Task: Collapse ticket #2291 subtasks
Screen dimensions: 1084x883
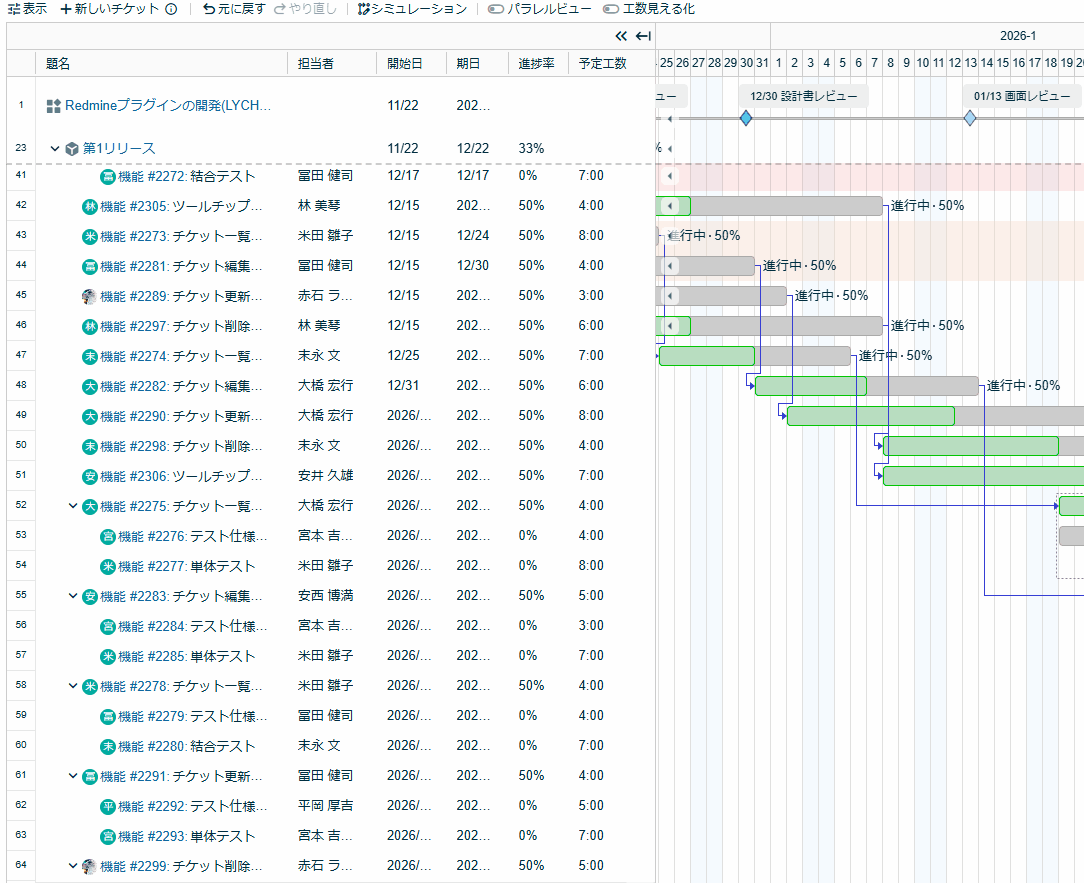Action: (73, 776)
